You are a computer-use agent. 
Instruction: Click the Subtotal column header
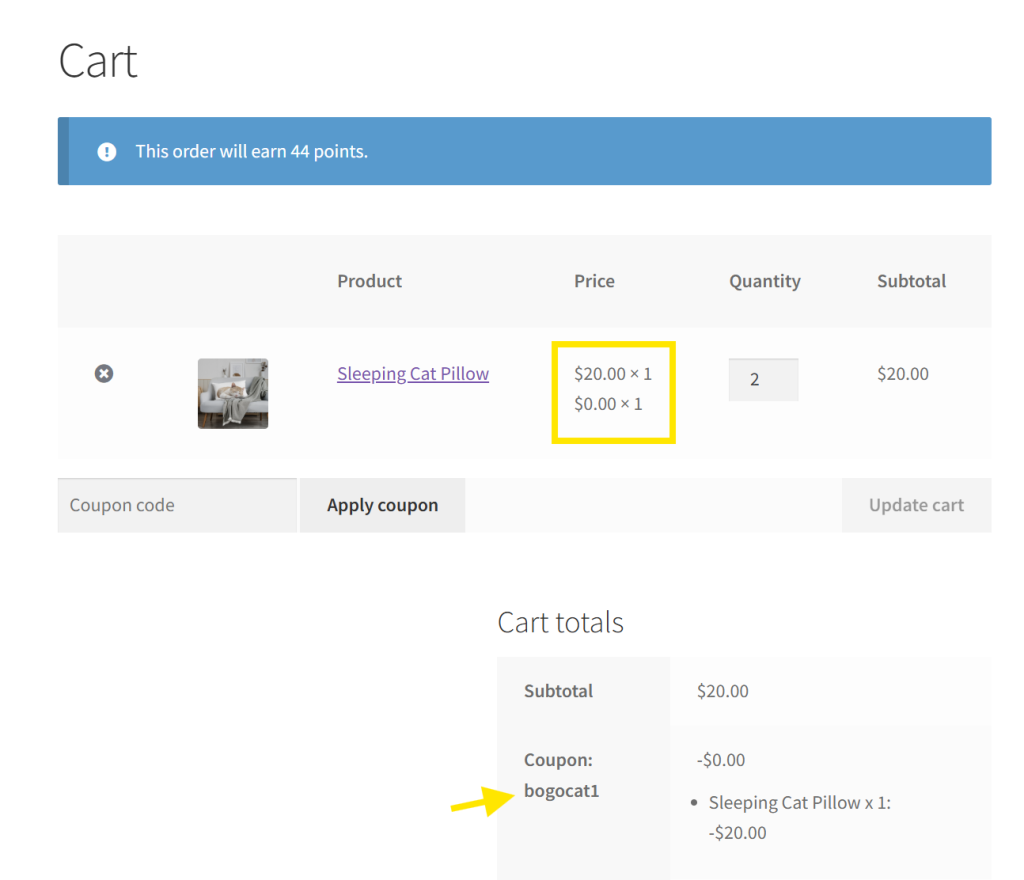[x=911, y=281]
